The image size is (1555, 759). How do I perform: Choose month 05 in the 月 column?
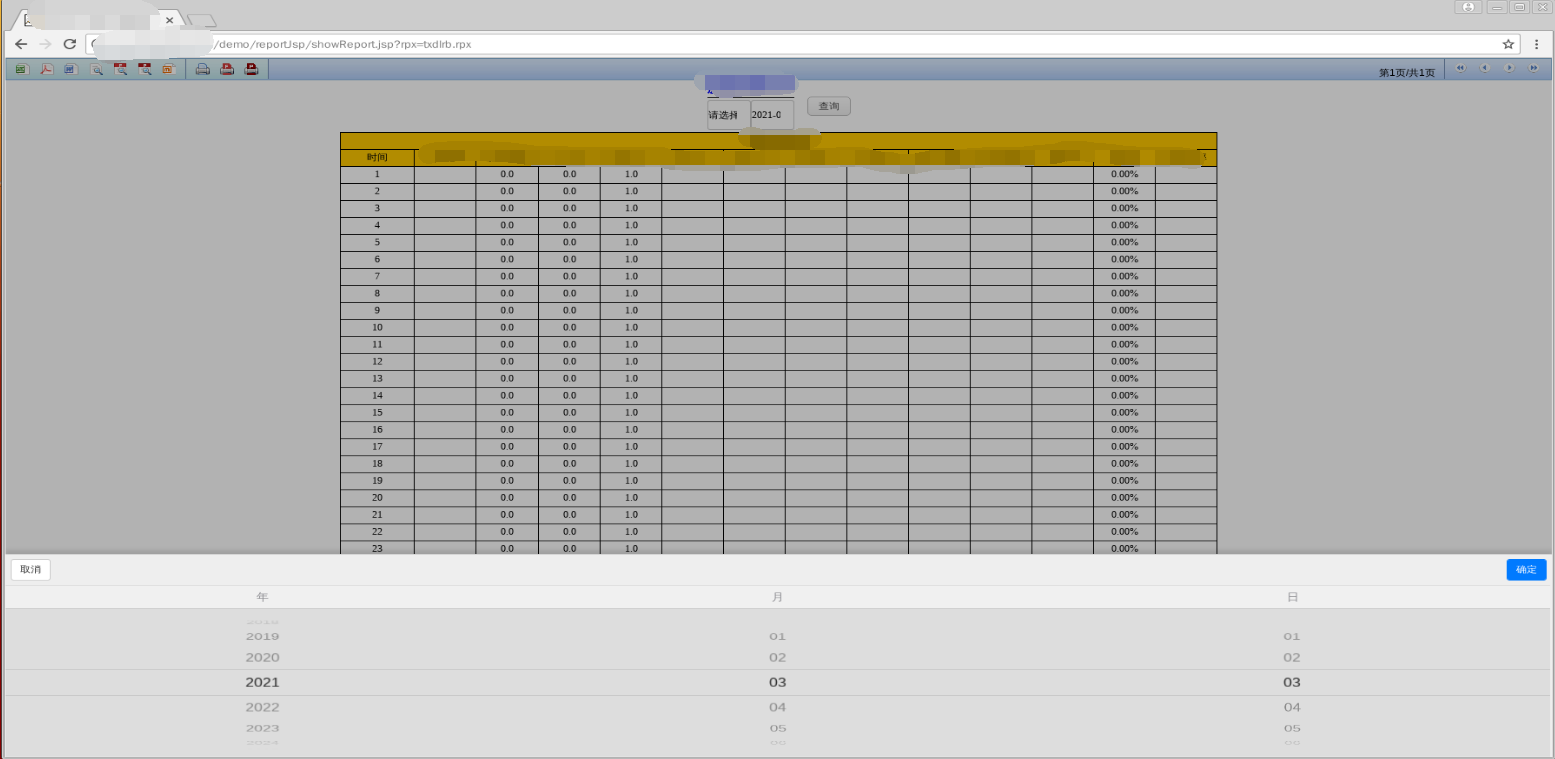click(778, 729)
